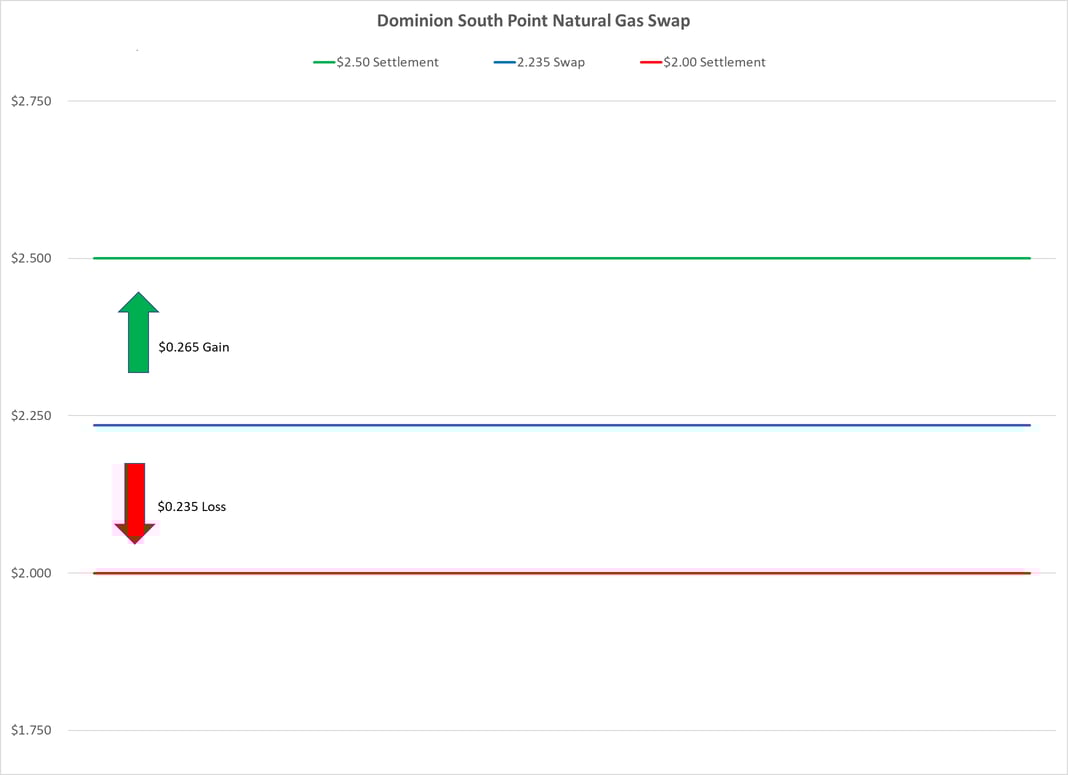Viewport: 1068px width, 775px height.
Task: Click the $0.265 Gain annotation
Action: click(x=193, y=347)
